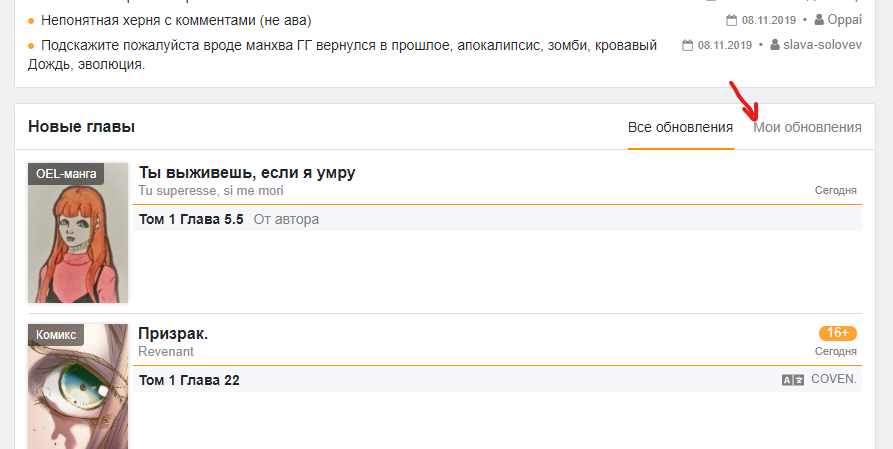Click the 16+ age rating badge
Viewport: 893px width, 449px height.
tap(838, 333)
